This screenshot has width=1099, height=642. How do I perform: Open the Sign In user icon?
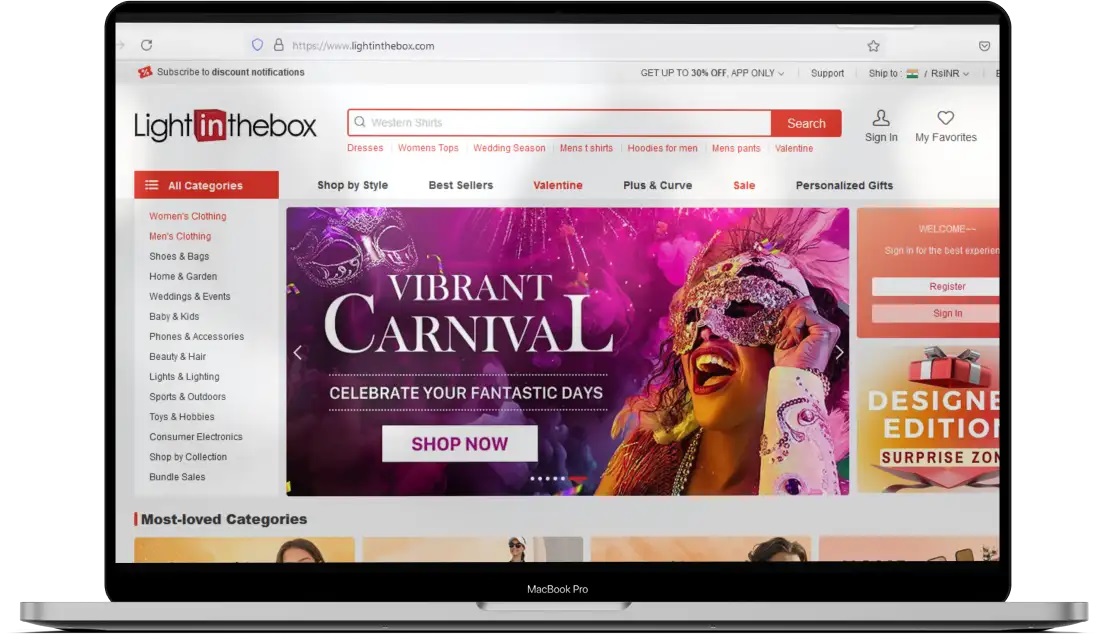(x=881, y=119)
